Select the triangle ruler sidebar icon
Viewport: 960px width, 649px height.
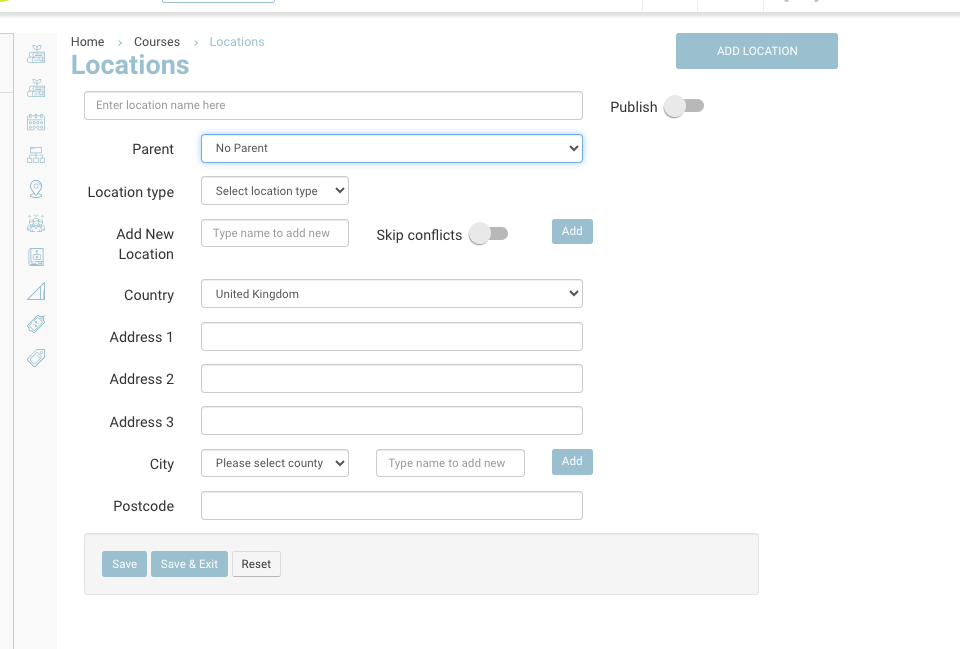click(36, 291)
